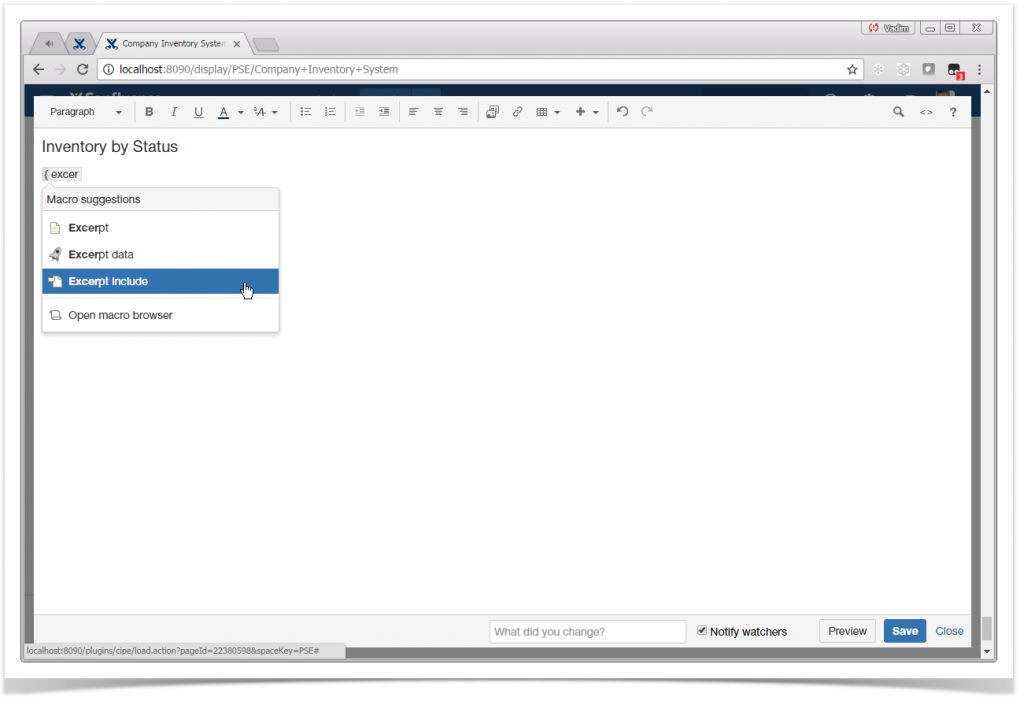Insert a link using the link icon
Image resolution: width=1024 pixels, height=701 pixels.
coord(517,111)
